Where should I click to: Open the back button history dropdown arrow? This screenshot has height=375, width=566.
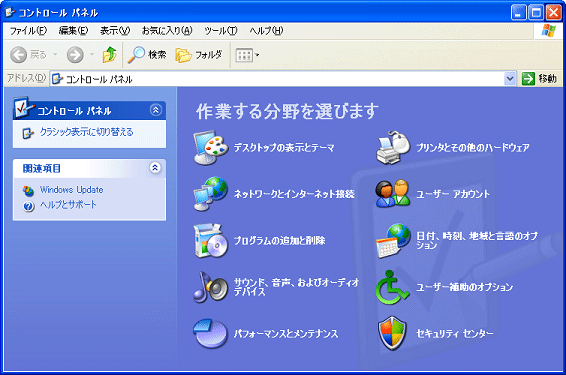click(x=55, y=55)
